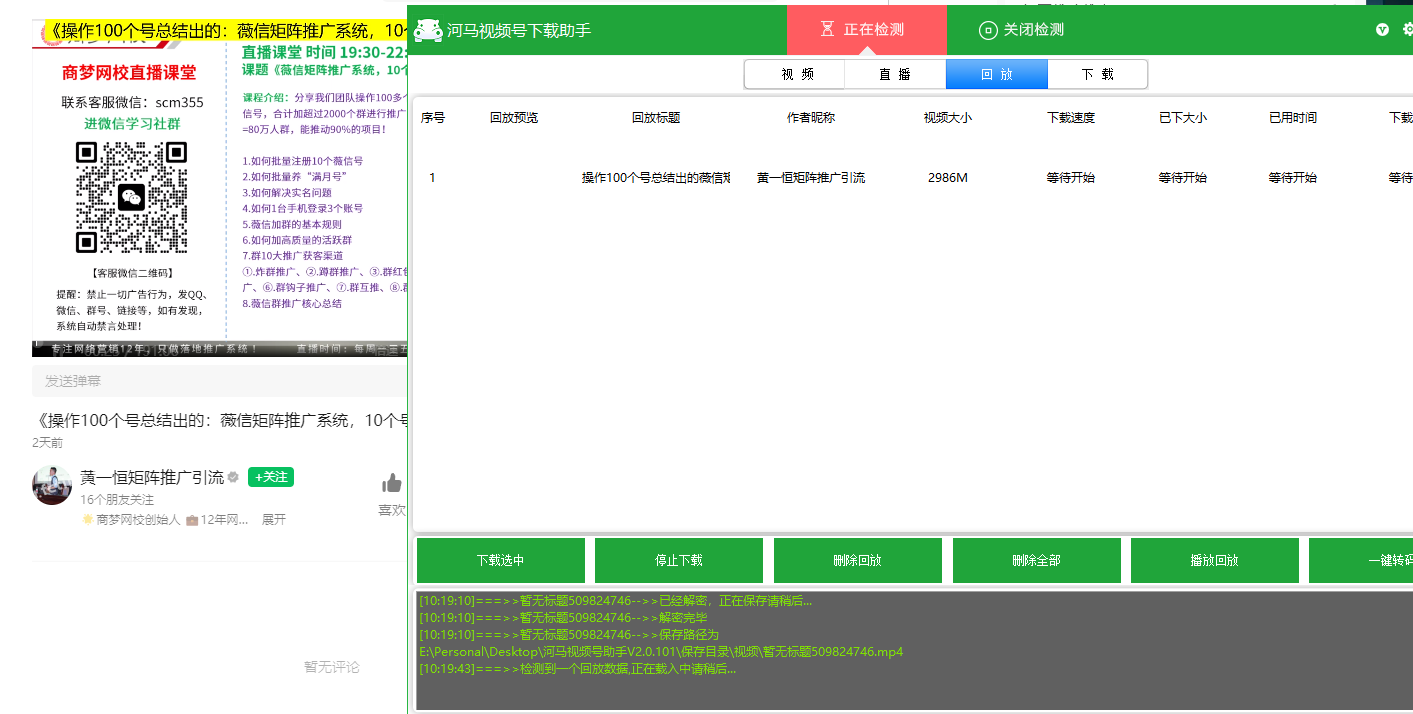Click the verified badge beside author name
Viewport: 1413px width, 714px height.
[233, 477]
